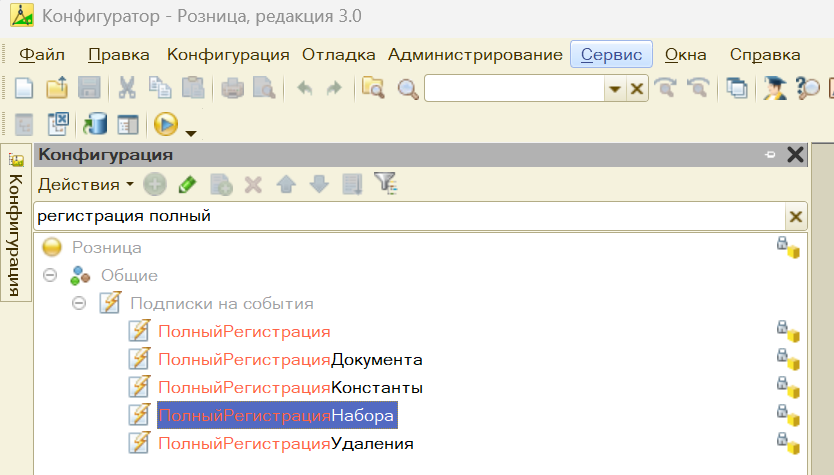Click the Edit pencil icon
Screen dimensions: 834x475
click(187, 185)
